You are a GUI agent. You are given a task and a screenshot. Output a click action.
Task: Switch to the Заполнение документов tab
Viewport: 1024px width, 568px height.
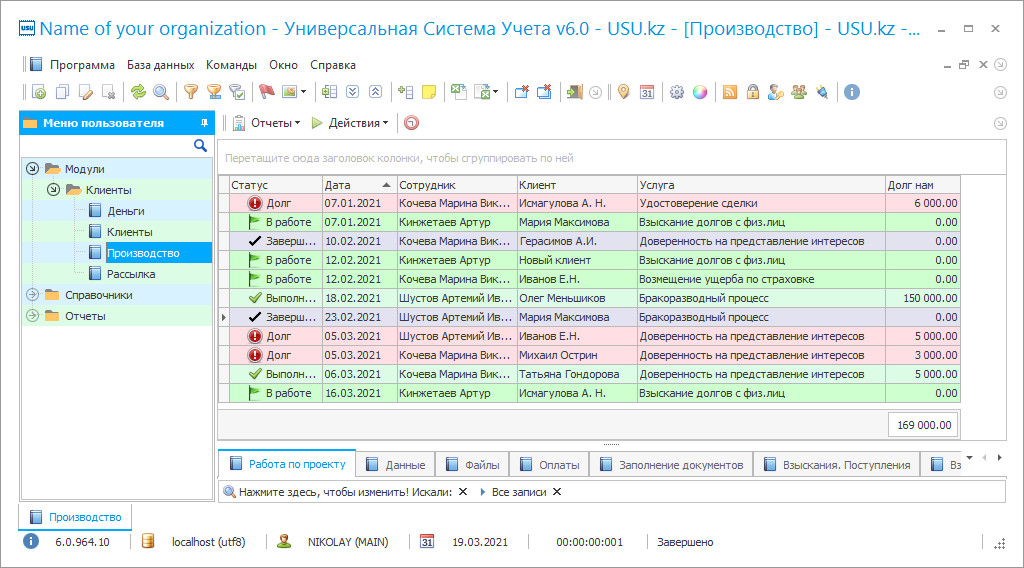(671, 464)
